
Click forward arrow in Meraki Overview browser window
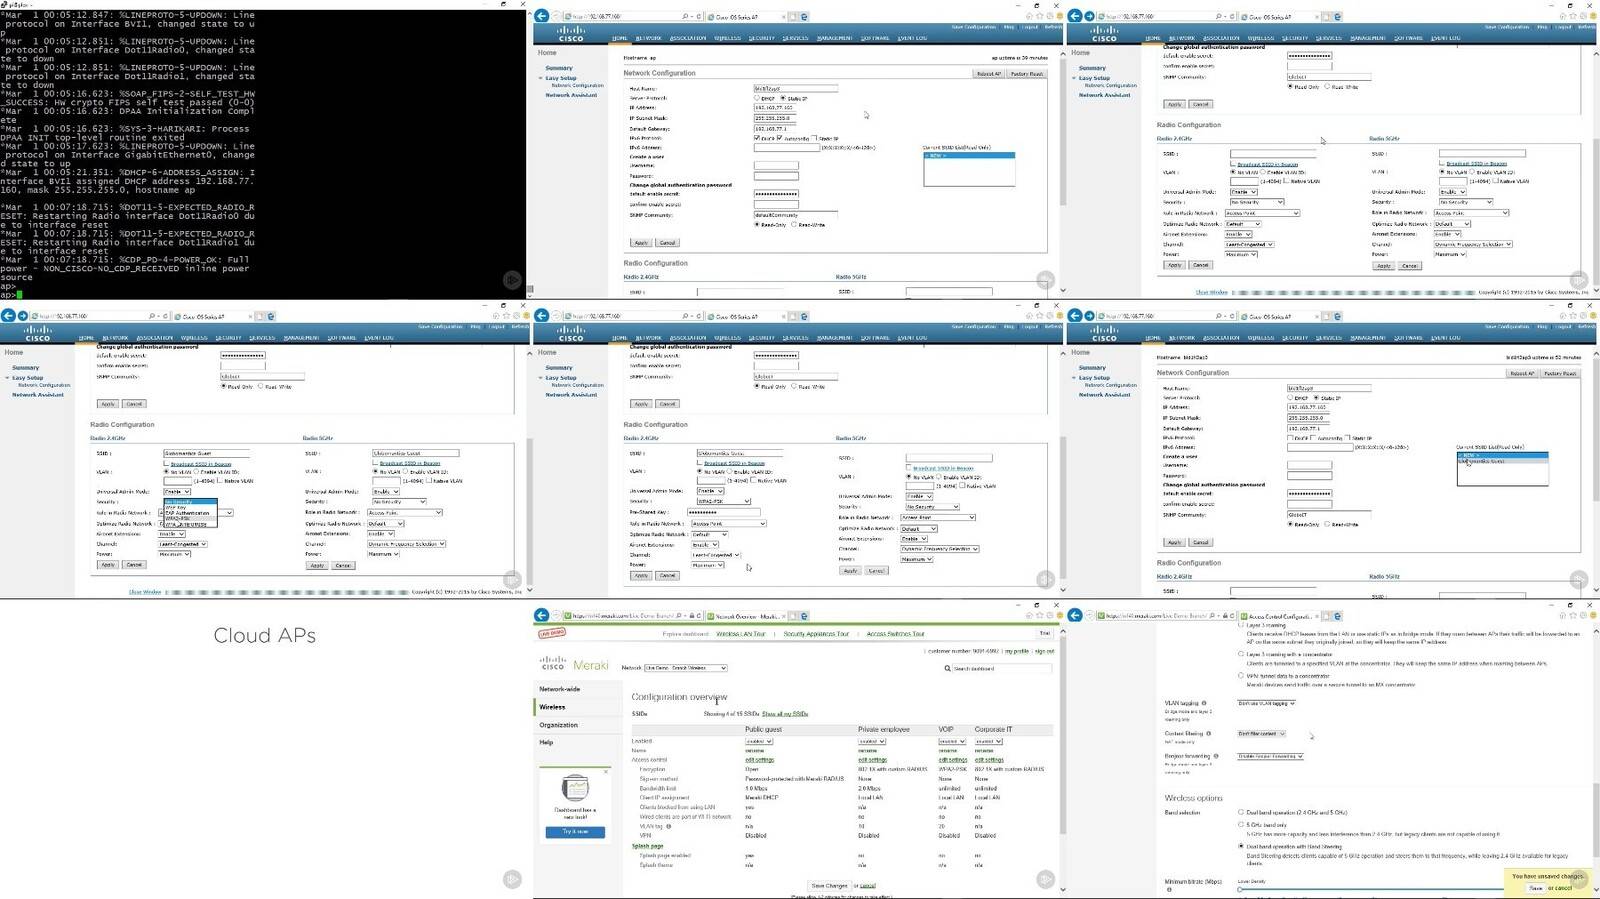[556, 616]
